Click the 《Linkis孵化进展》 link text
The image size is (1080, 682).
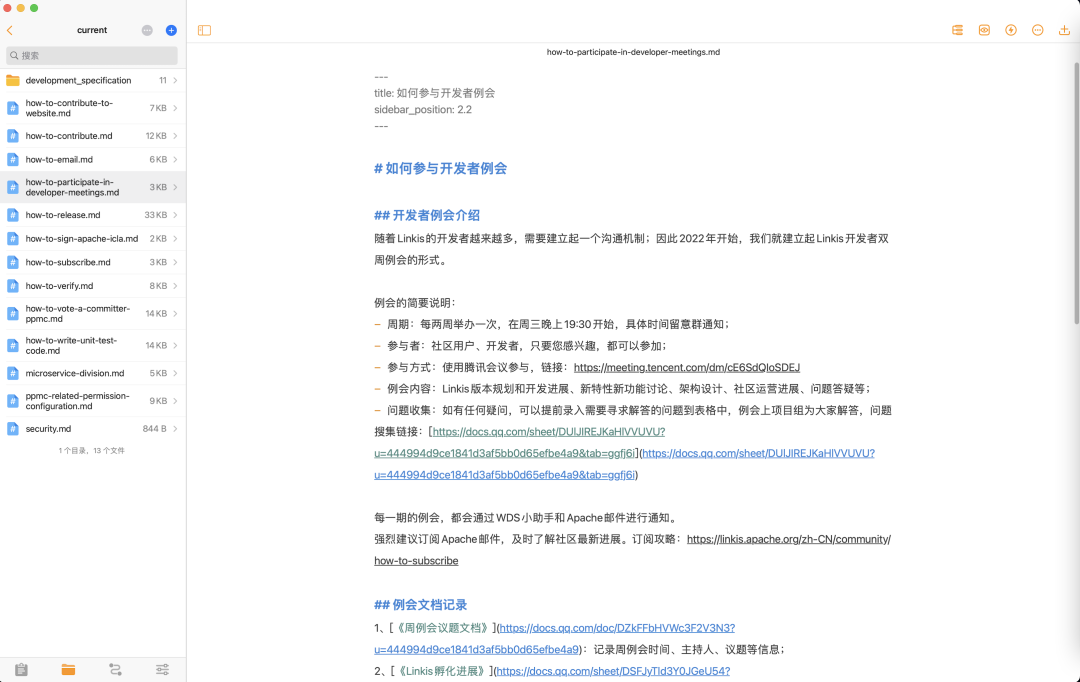(x=441, y=671)
